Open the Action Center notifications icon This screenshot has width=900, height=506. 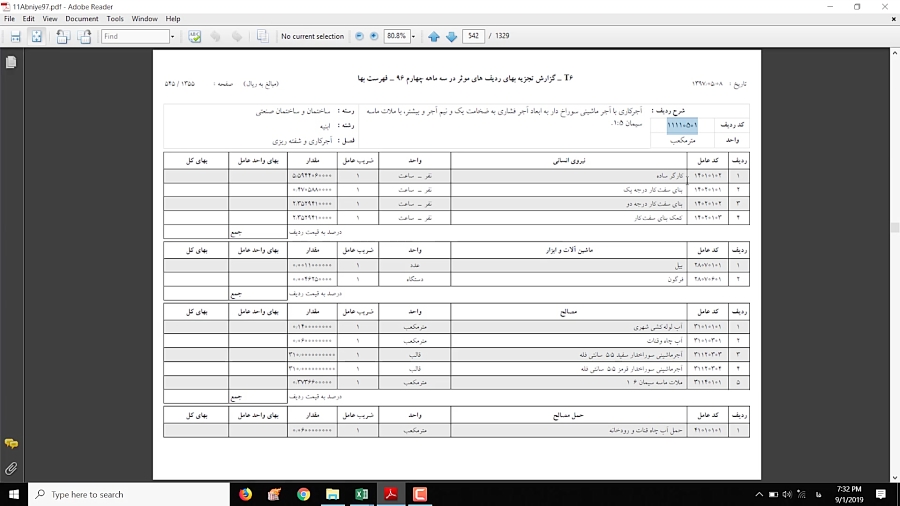coord(881,494)
